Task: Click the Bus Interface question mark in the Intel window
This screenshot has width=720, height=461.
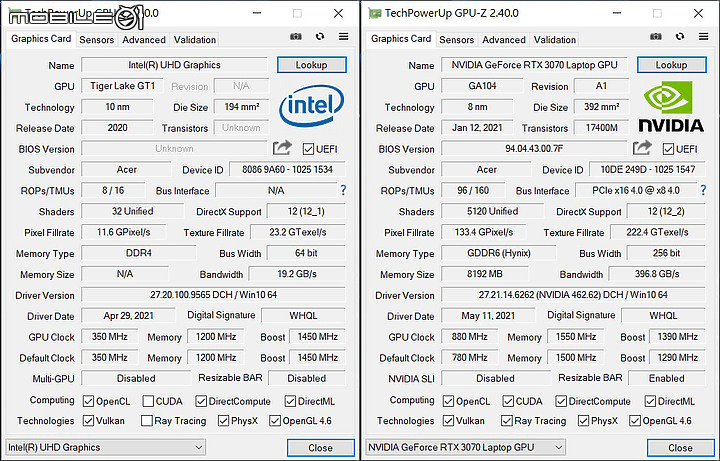Action: click(343, 190)
